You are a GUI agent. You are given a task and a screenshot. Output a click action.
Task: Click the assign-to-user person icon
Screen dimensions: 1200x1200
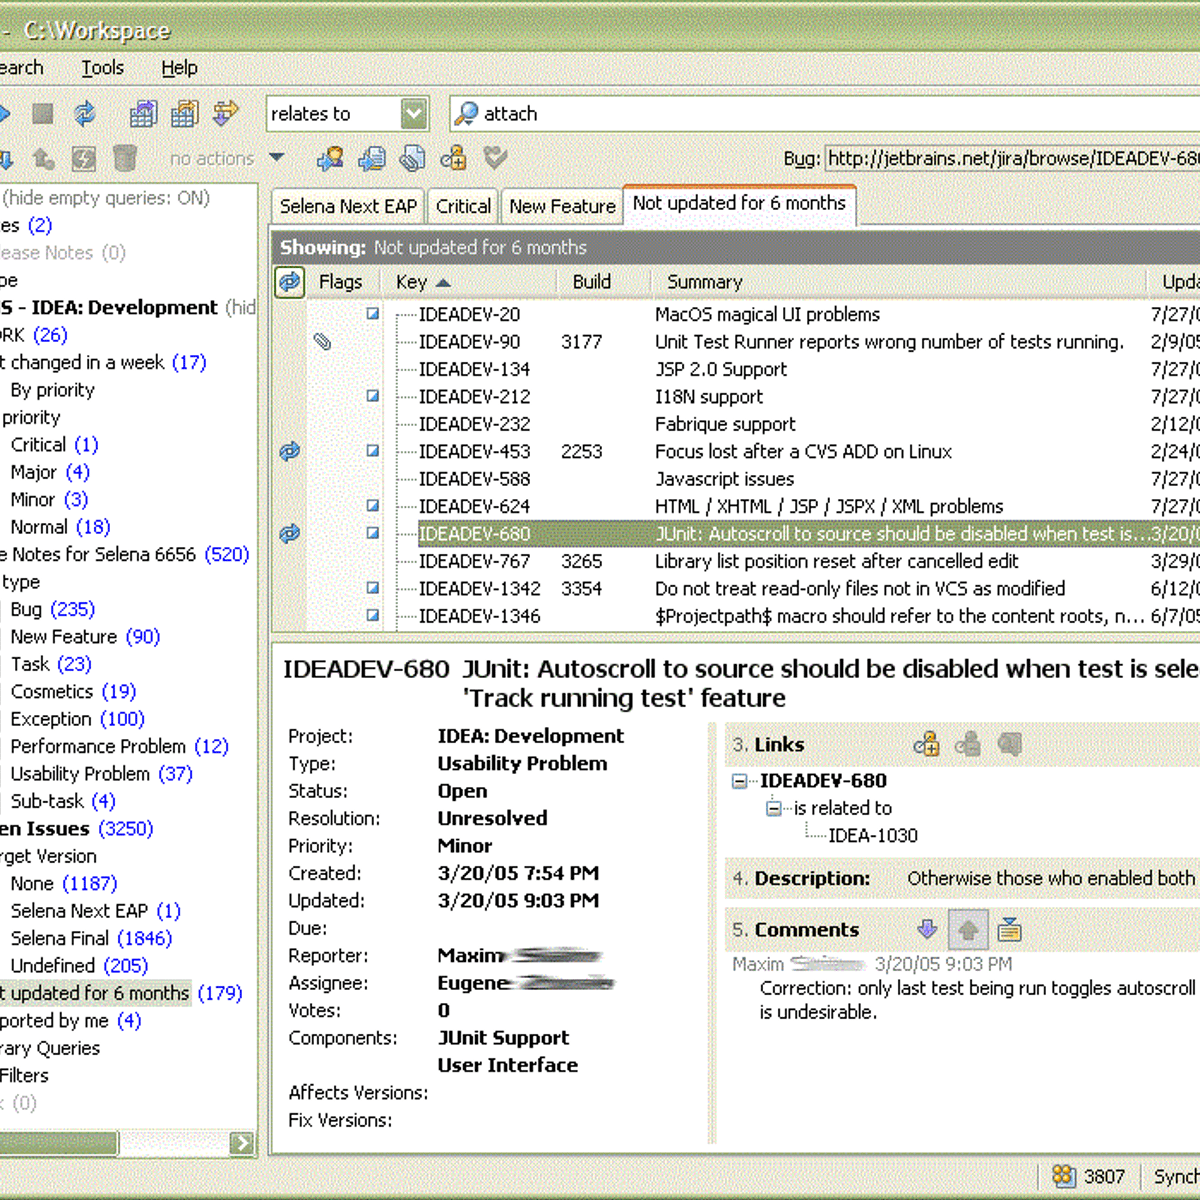pyautogui.click(x=330, y=158)
